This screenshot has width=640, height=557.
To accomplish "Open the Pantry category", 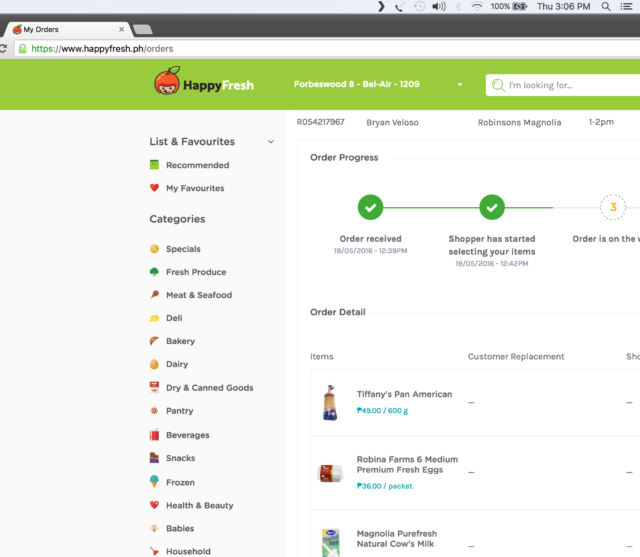I will 180,411.
